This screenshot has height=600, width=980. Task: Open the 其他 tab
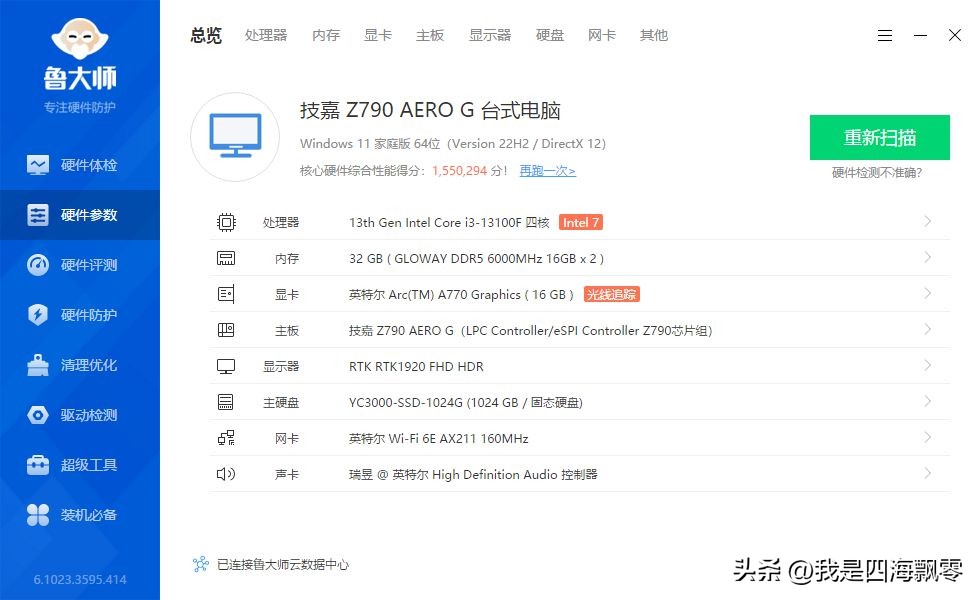pyautogui.click(x=653, y=35)
